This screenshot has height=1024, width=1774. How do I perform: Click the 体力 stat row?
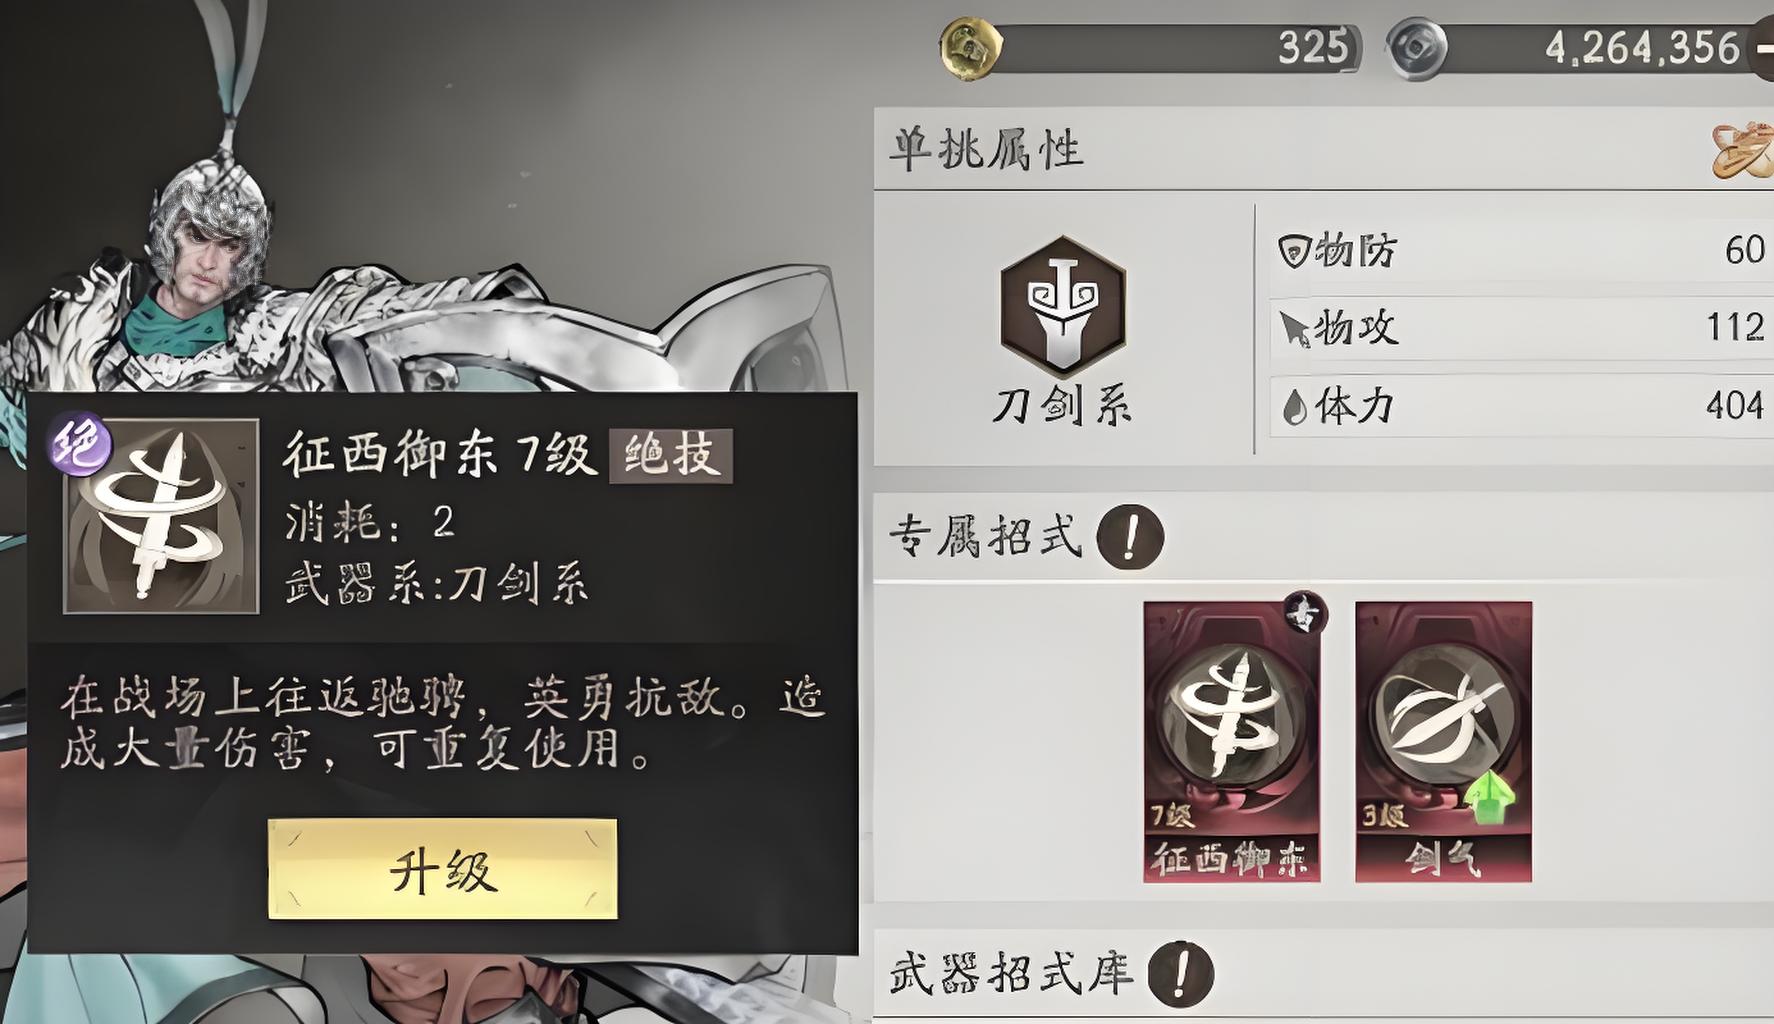click(1521, 406)
